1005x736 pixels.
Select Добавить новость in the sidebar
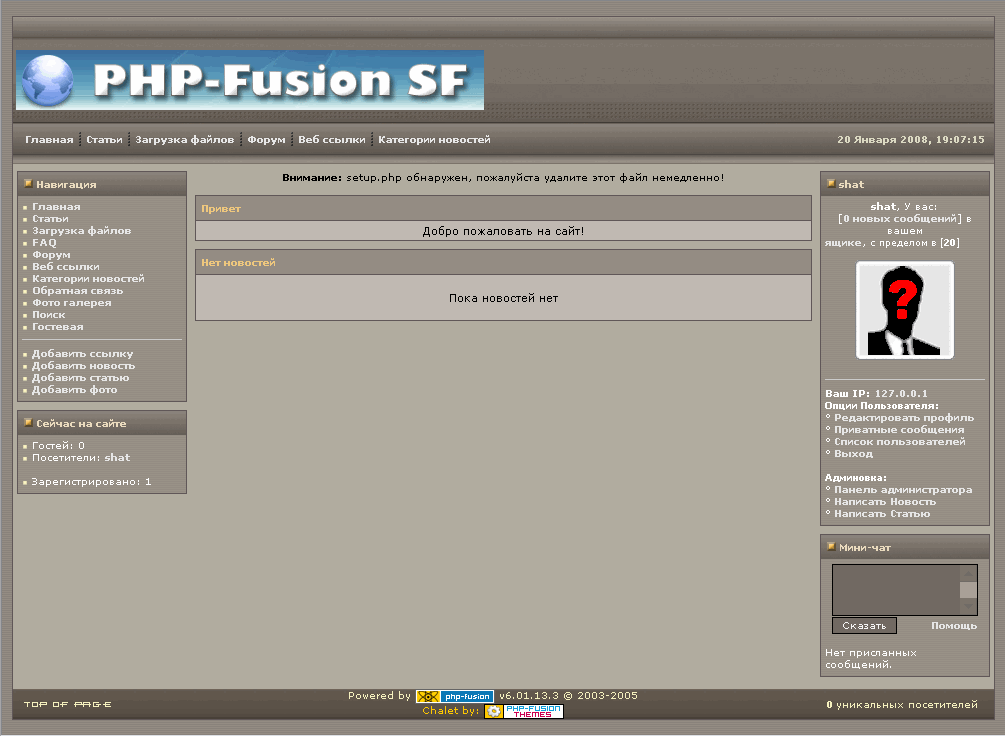coord(83,366)
